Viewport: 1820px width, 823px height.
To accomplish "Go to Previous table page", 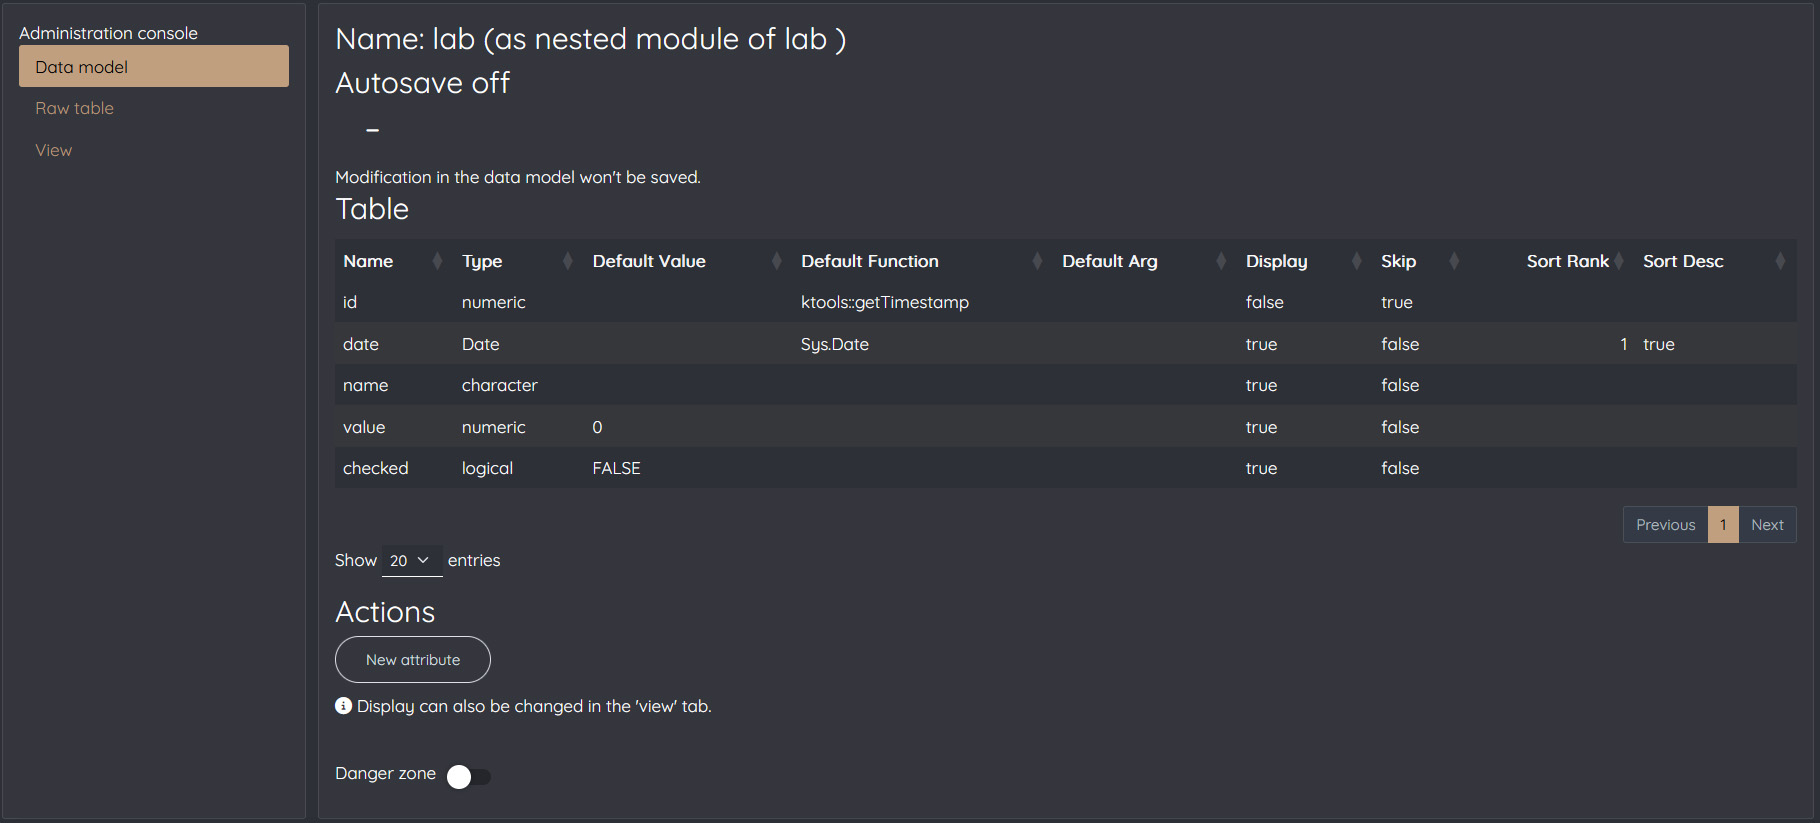I will coord(1665,525).
